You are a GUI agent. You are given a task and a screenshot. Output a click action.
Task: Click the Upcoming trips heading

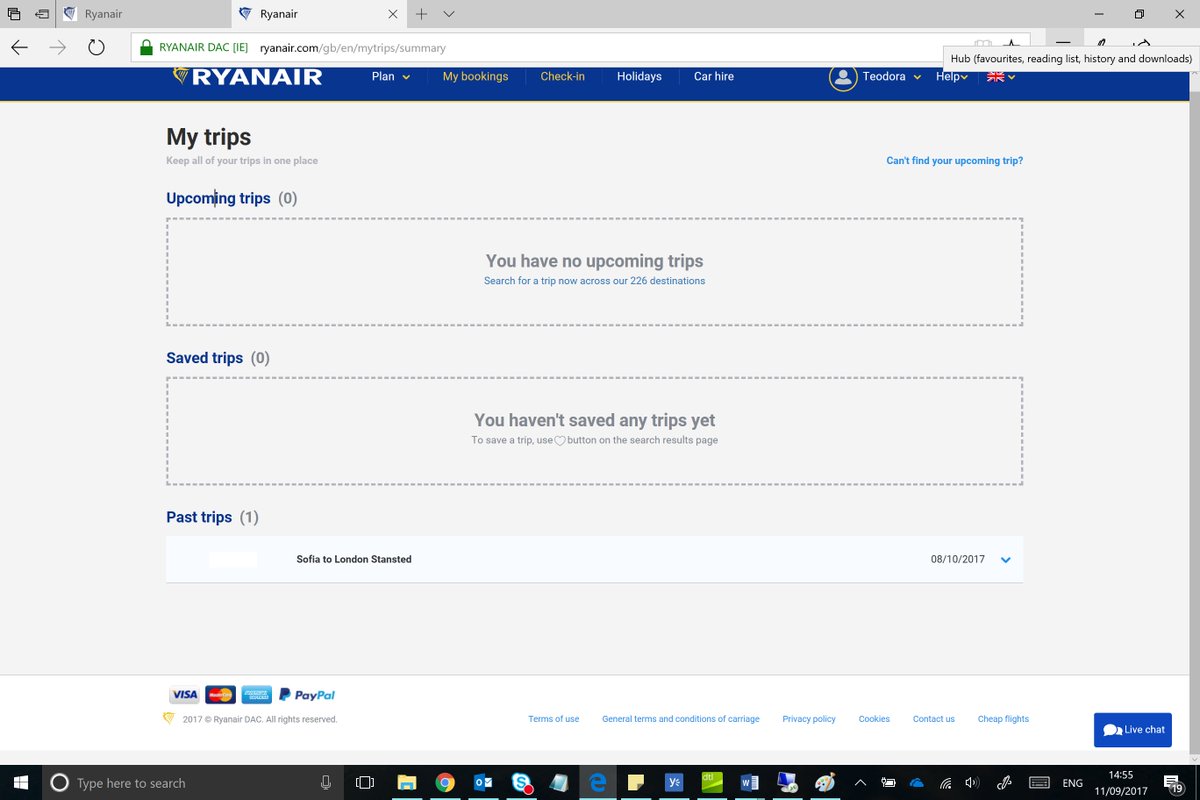pyautogui.click(x=218, y=198)
